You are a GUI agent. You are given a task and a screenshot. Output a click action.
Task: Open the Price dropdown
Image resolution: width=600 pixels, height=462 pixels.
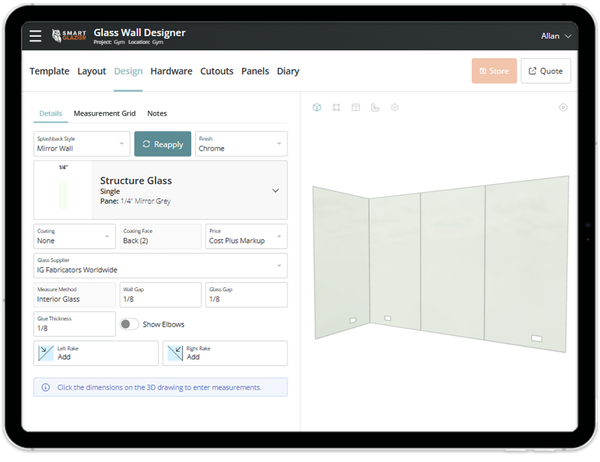pos(246,236)
